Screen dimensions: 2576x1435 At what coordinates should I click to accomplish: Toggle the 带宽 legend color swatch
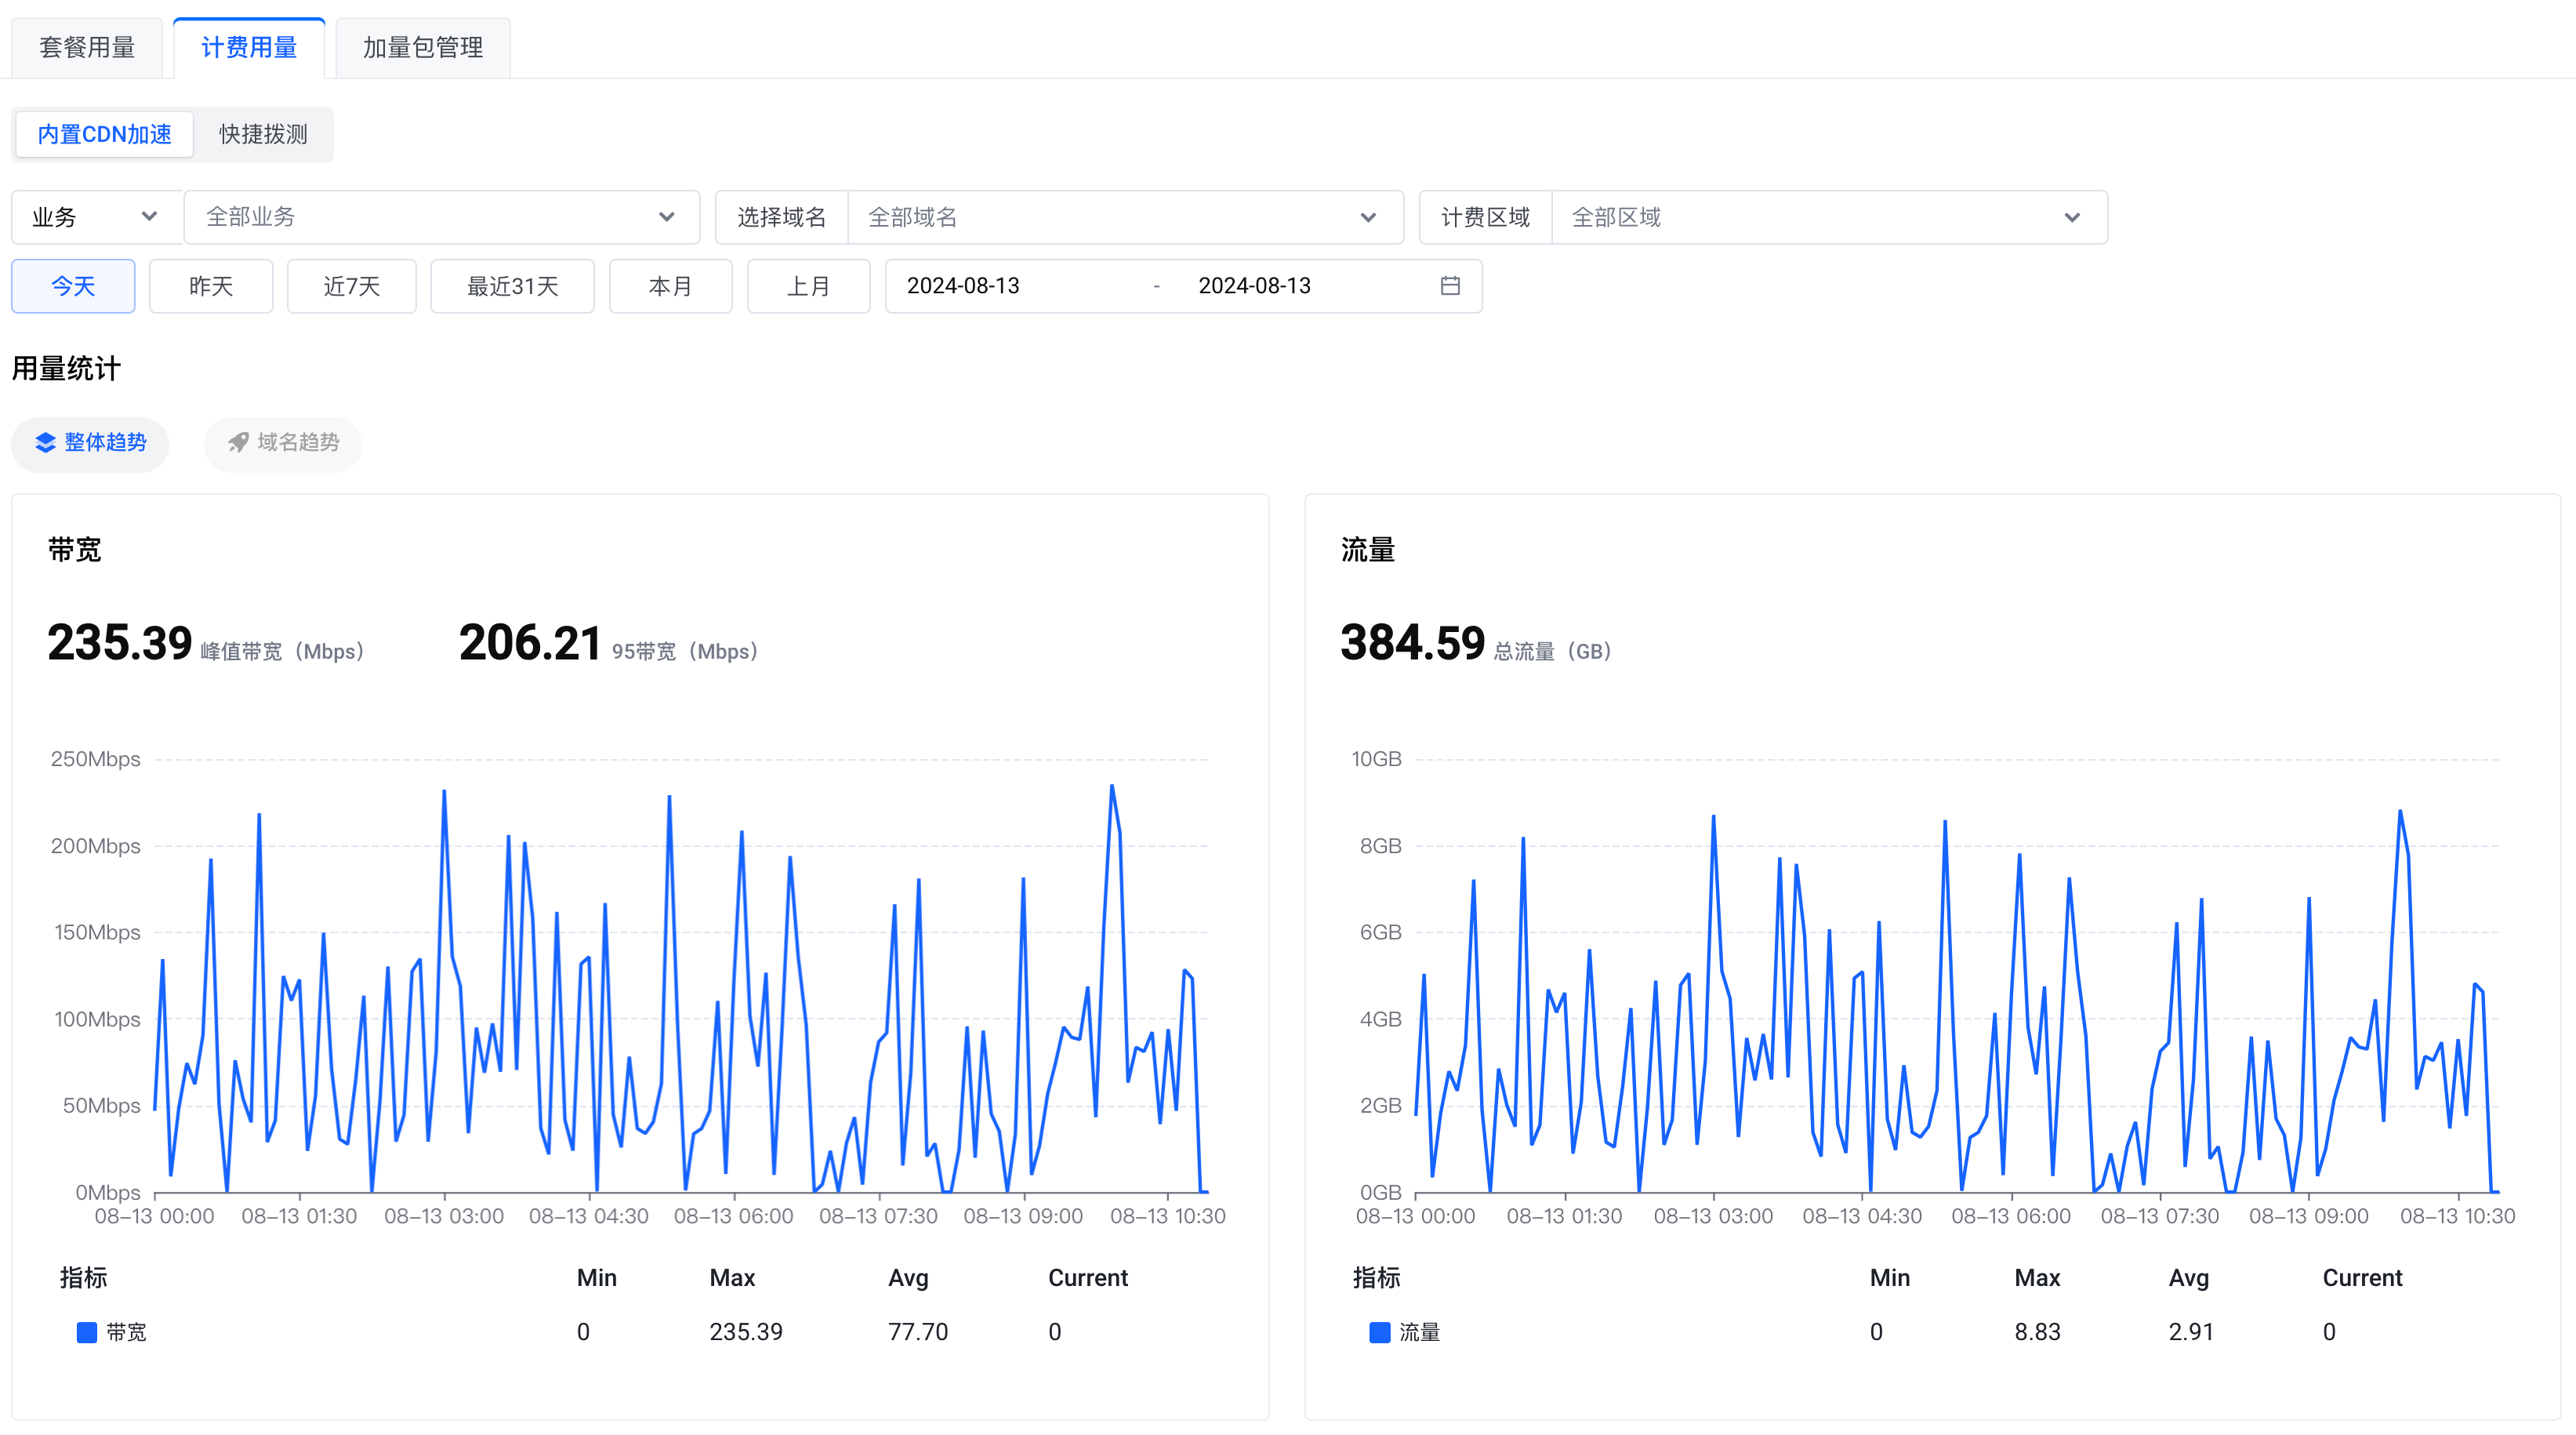pos(87,1332)
